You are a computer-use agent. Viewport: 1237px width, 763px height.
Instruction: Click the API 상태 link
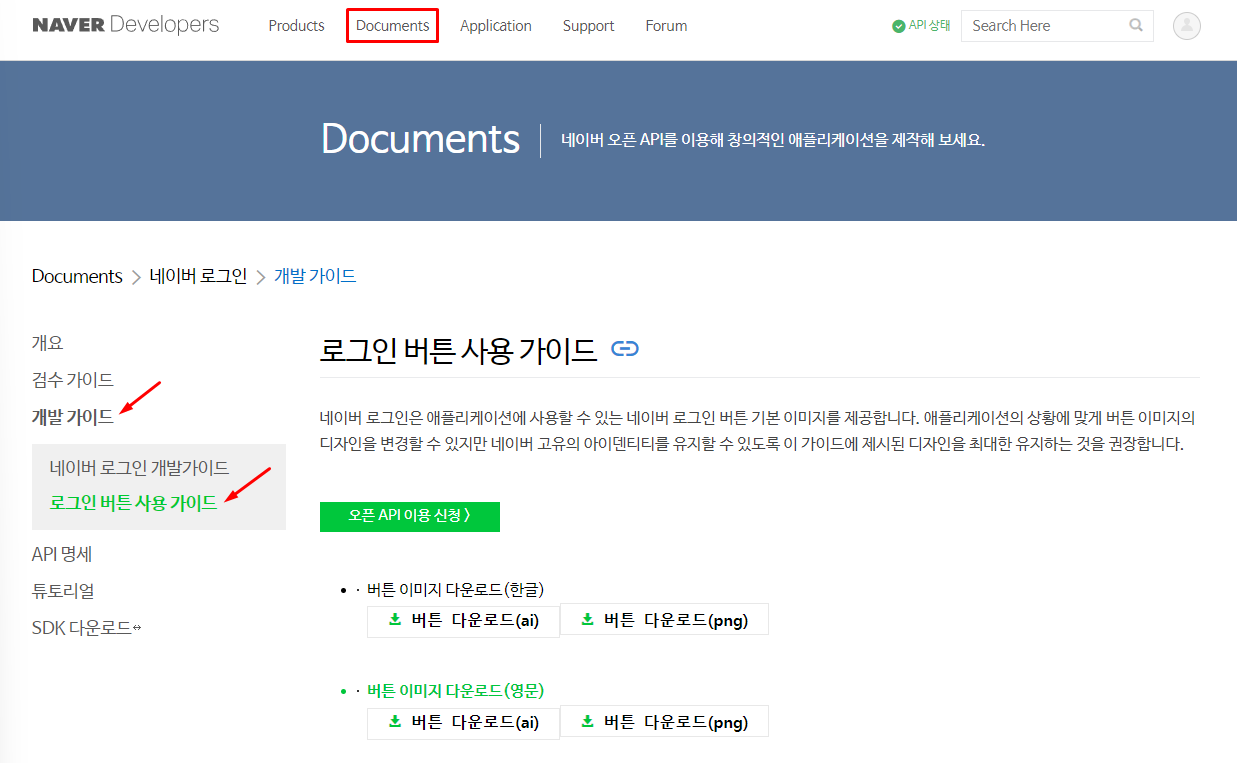point(929,26)
